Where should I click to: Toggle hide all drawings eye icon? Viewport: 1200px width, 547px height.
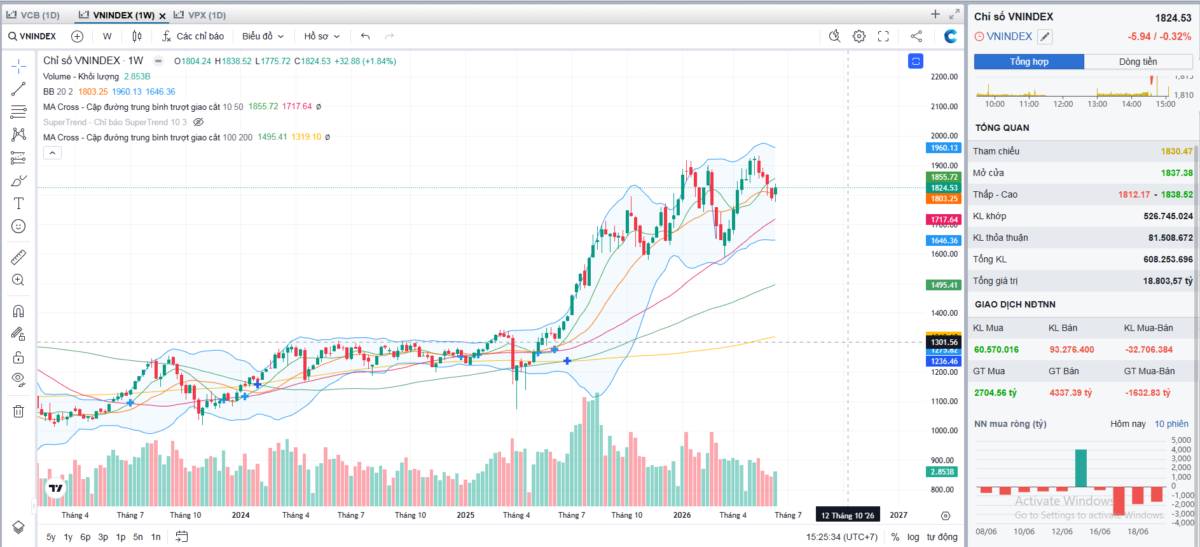pos(18,379)
